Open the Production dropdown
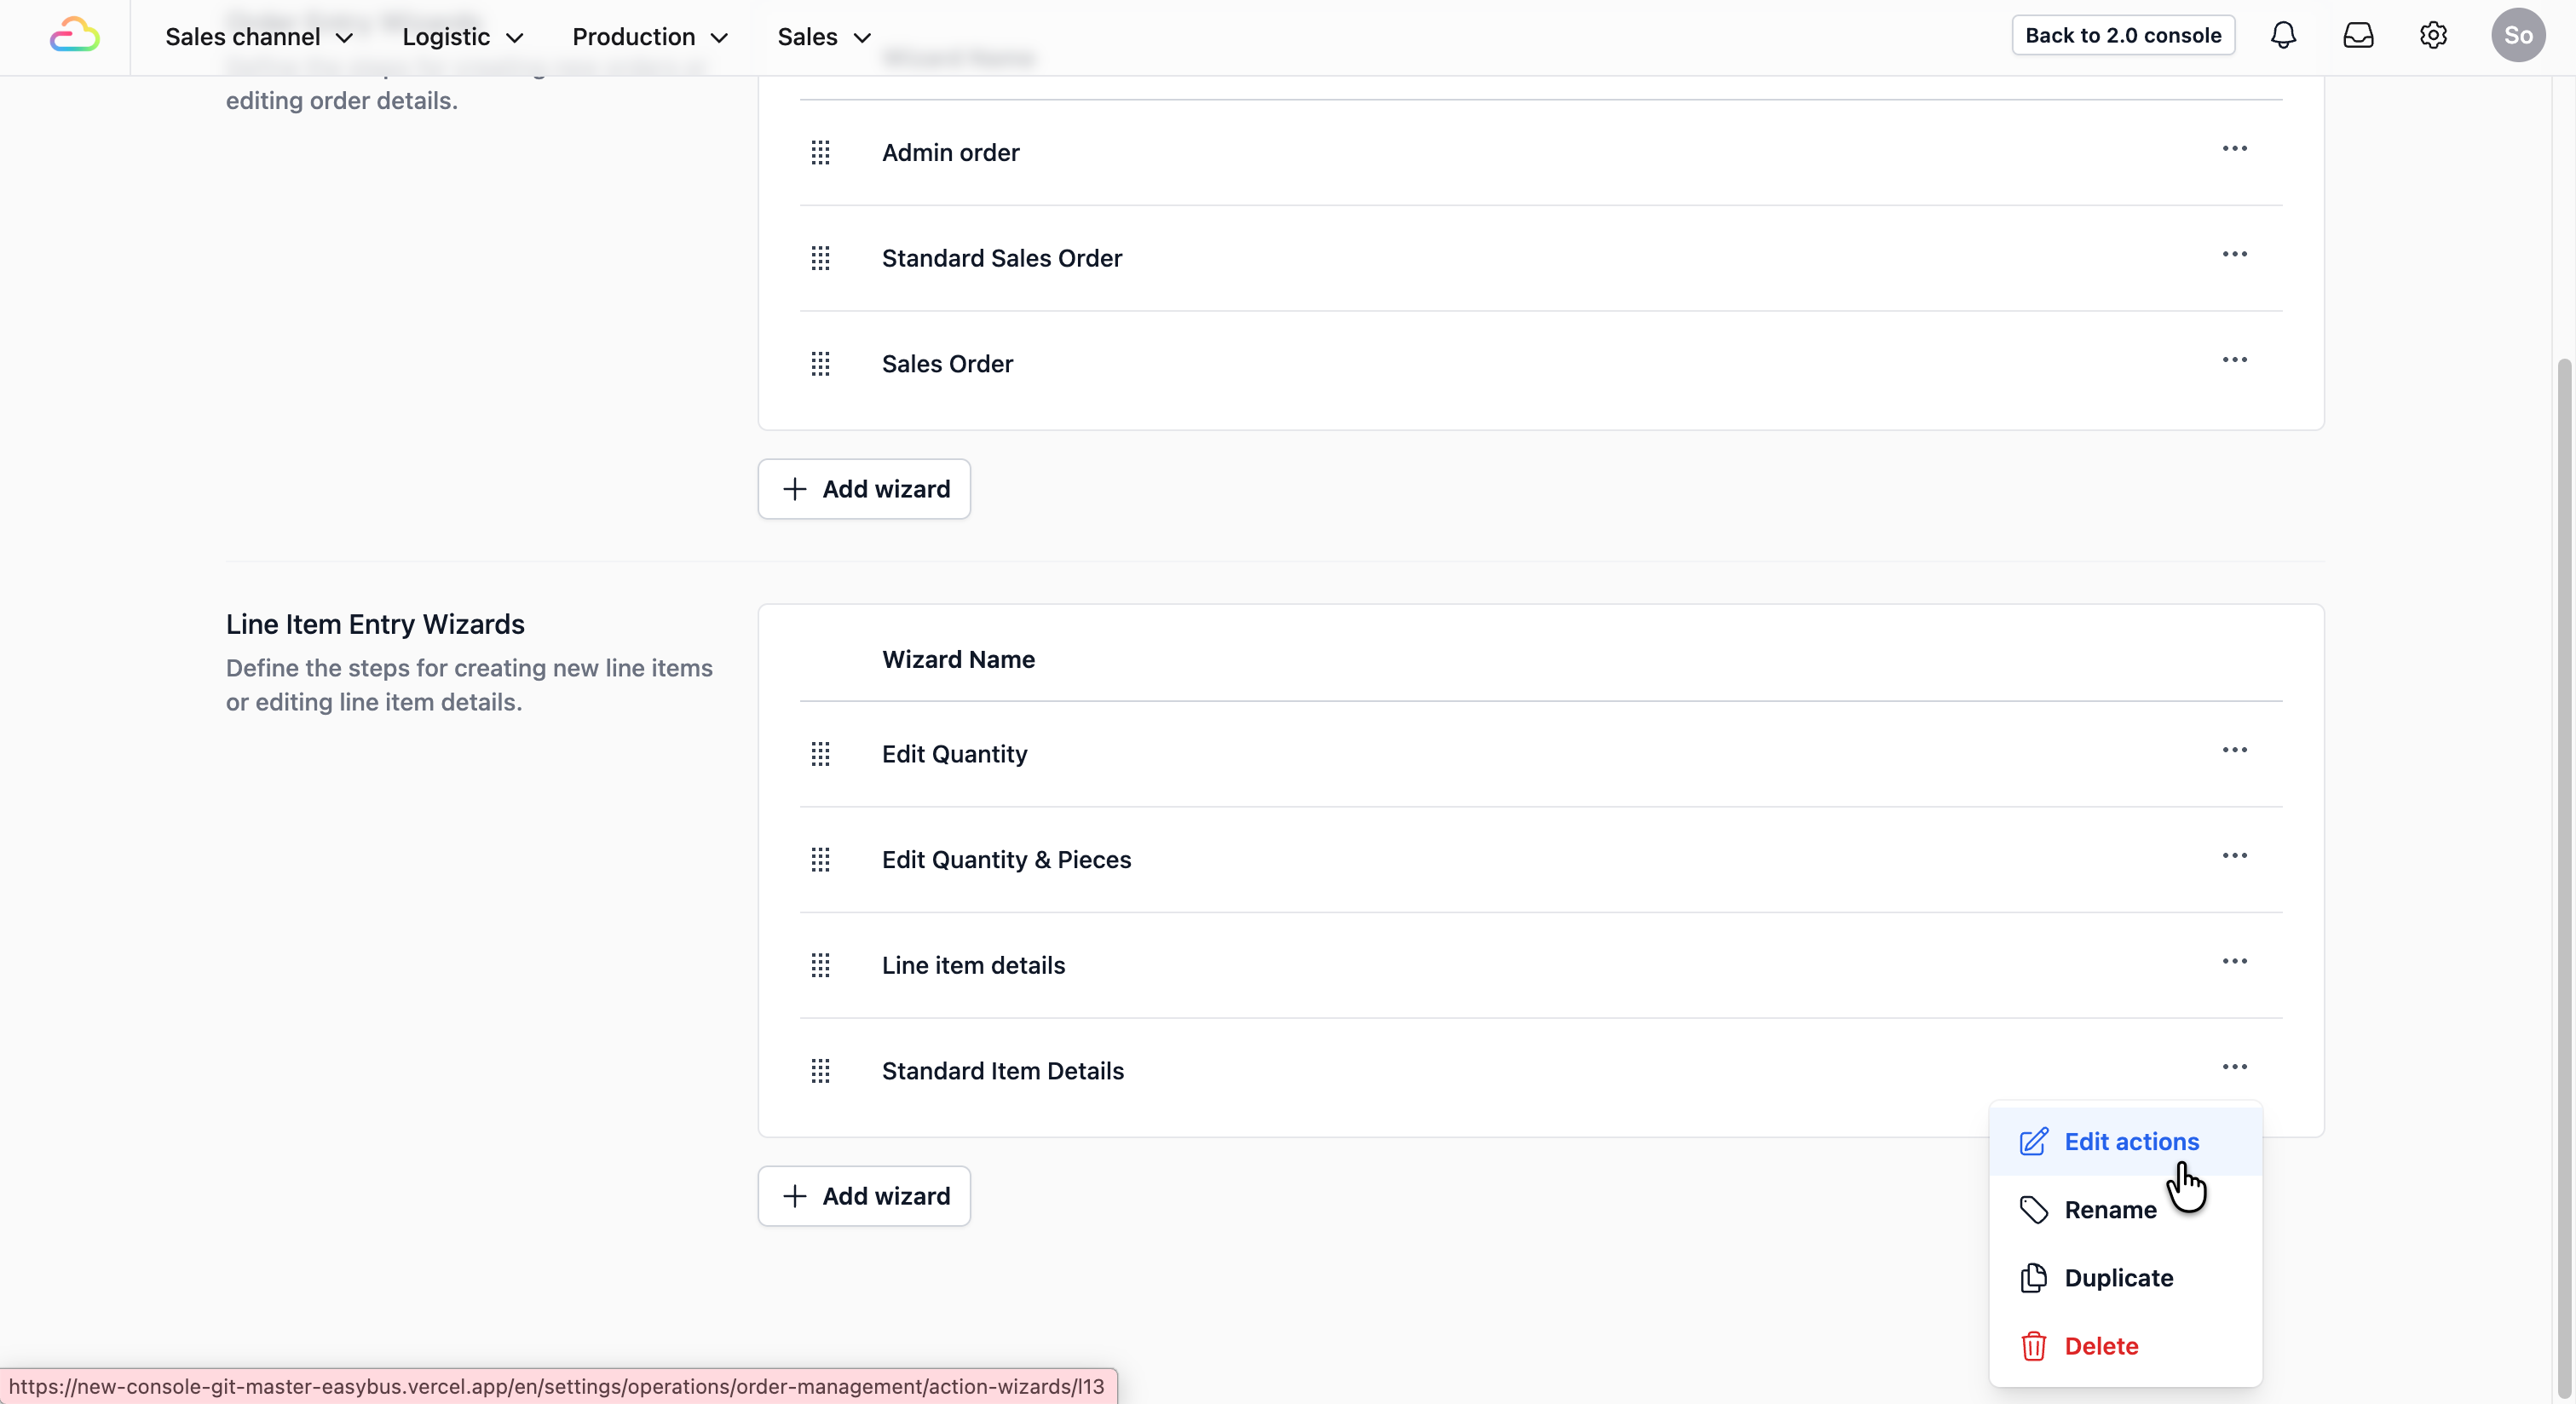This screenshot has height=1404, width=2576. [x=650, y=37]
